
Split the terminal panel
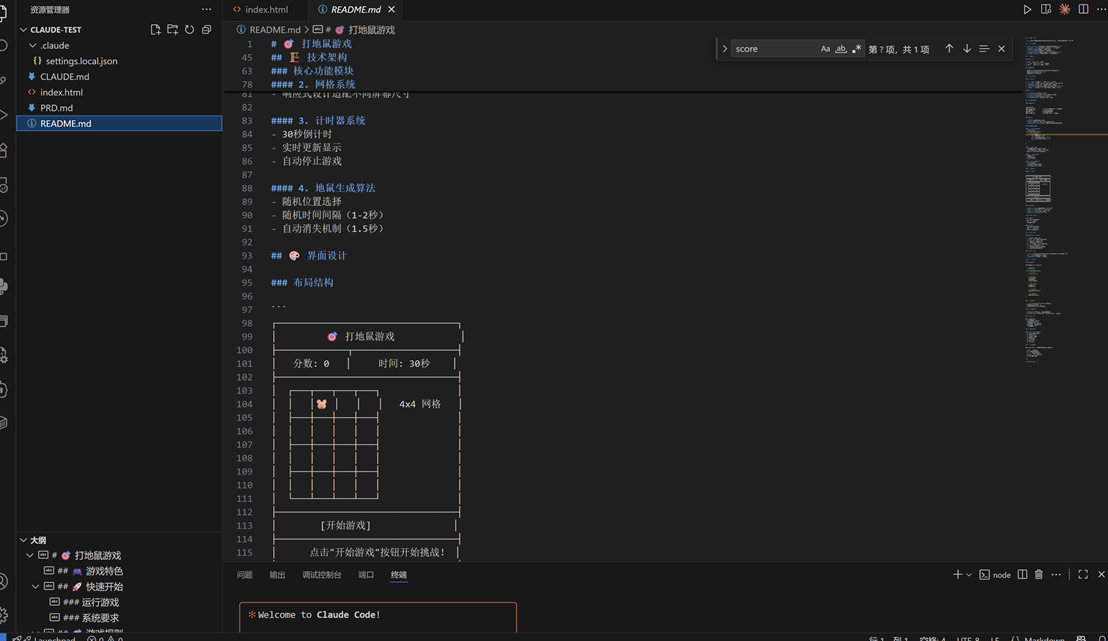coord(1022,575)
